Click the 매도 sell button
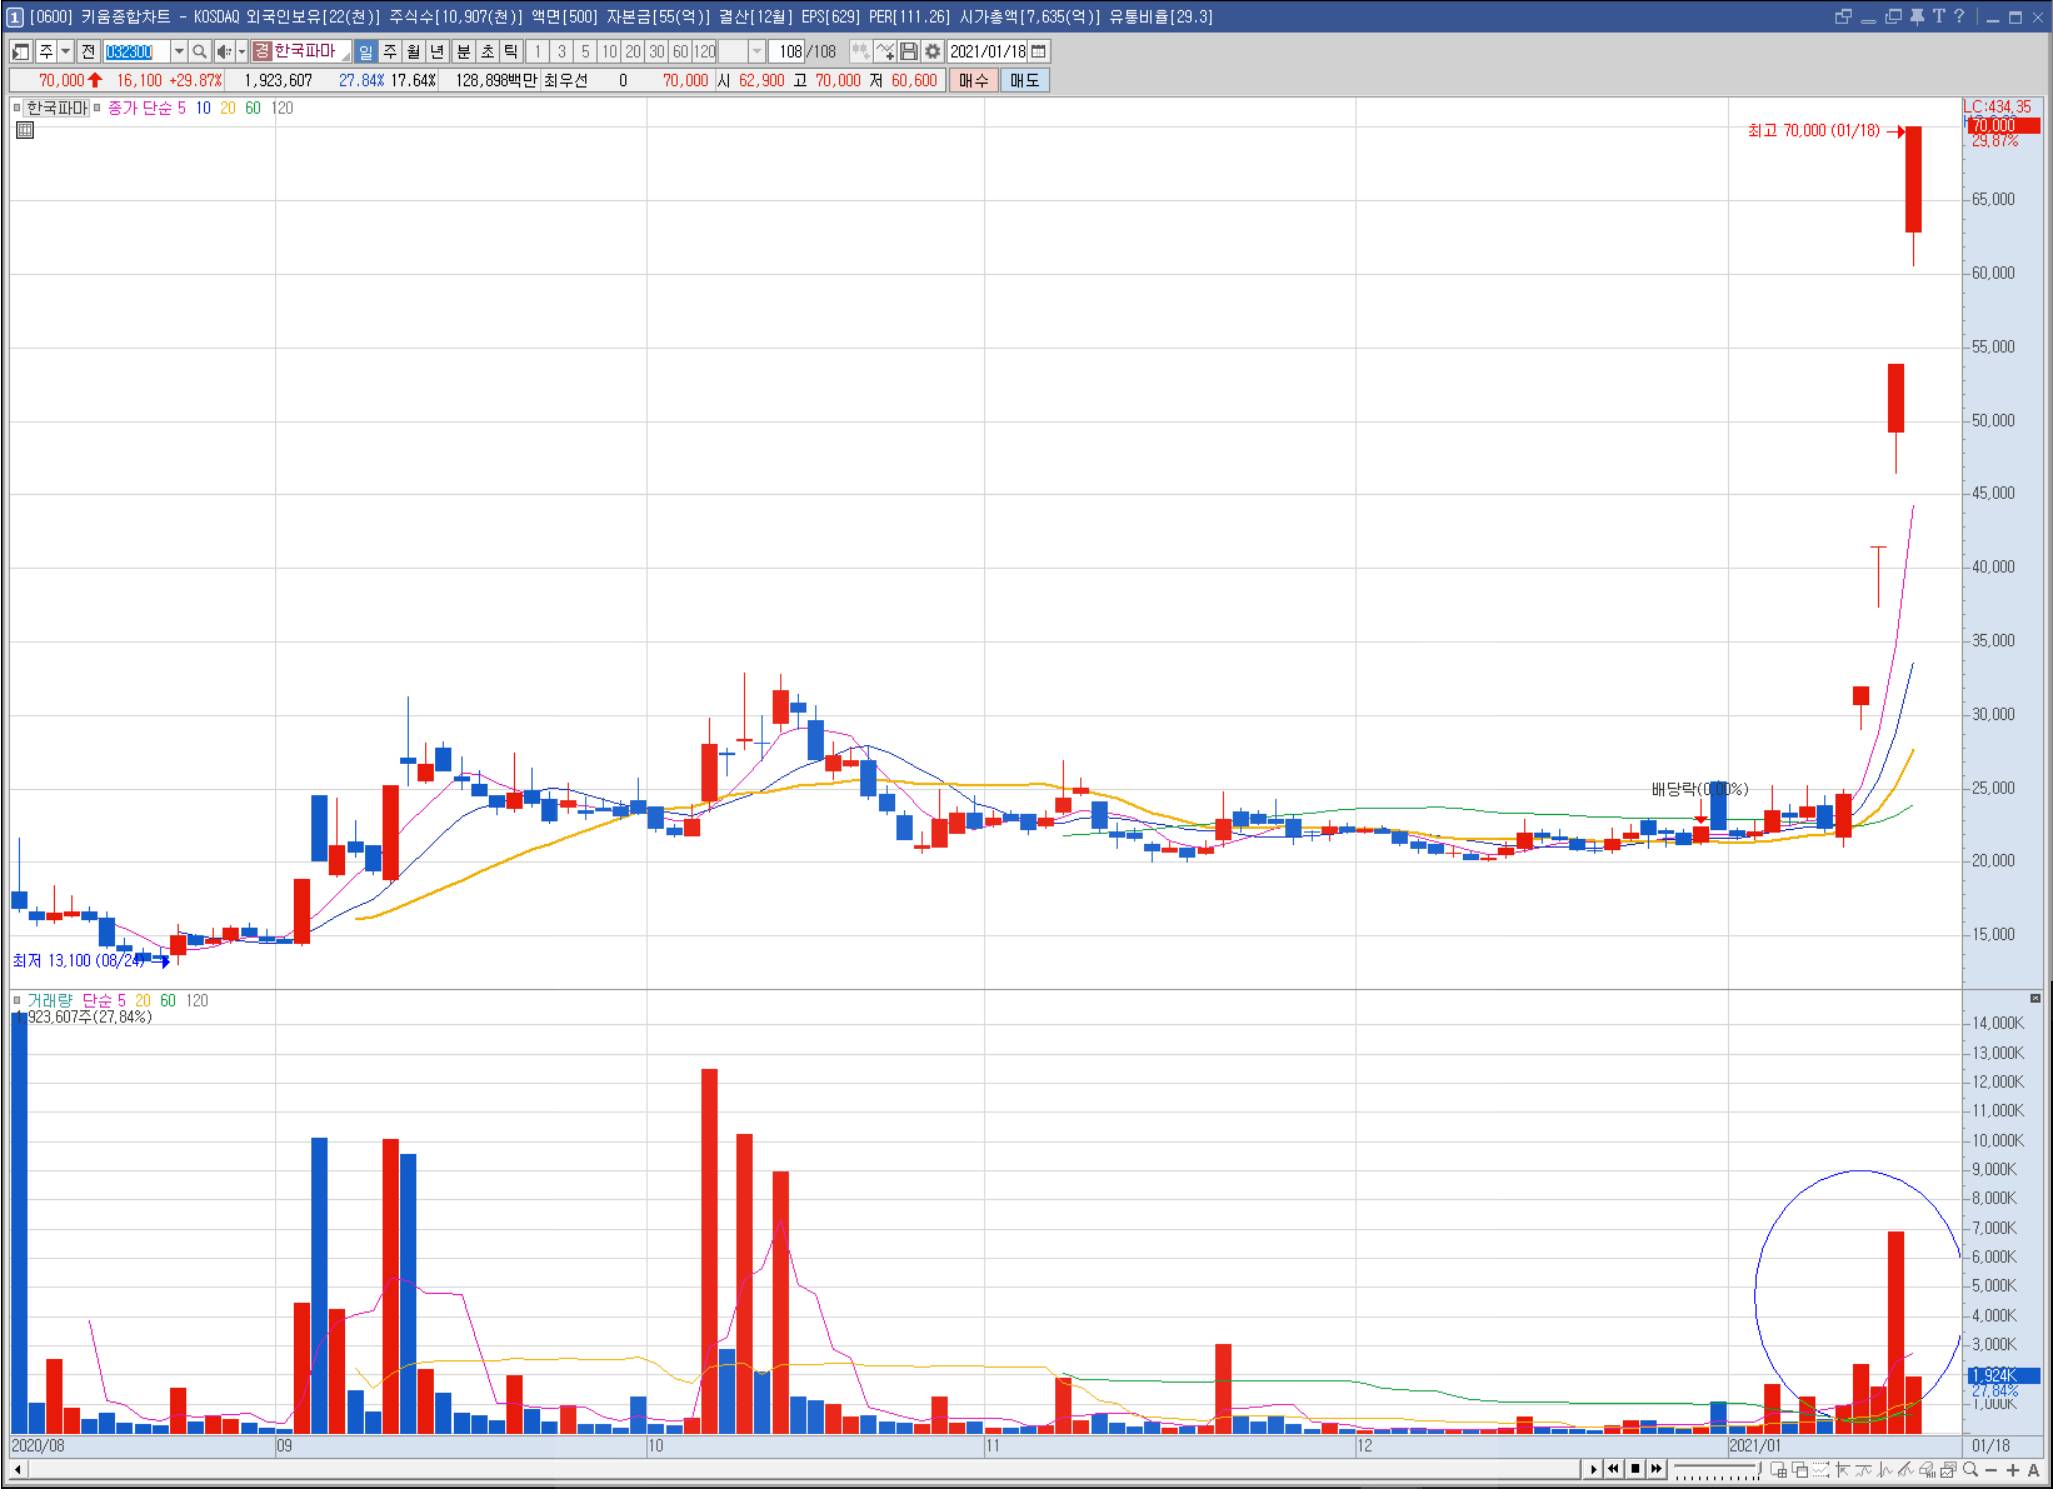 [x=1024, y=81]
